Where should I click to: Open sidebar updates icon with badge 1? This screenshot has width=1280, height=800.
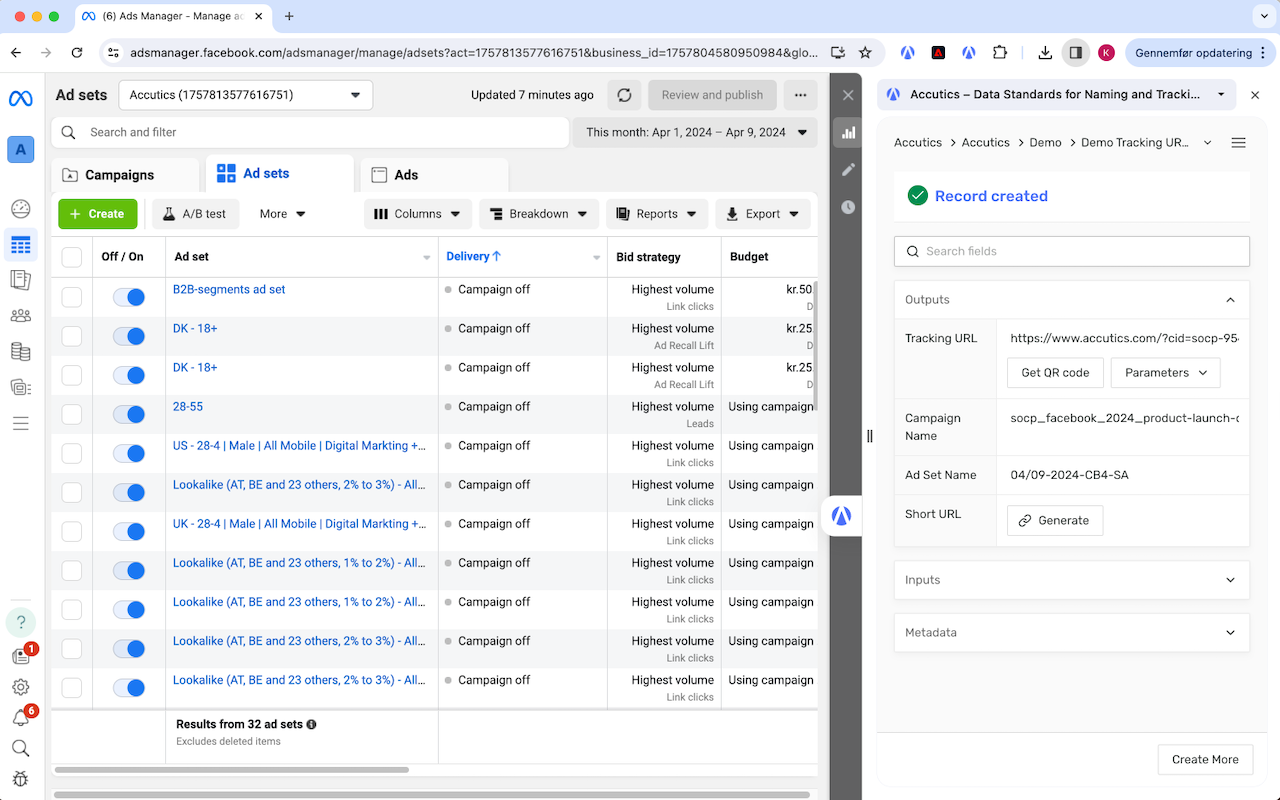click(x=21, y=656)
